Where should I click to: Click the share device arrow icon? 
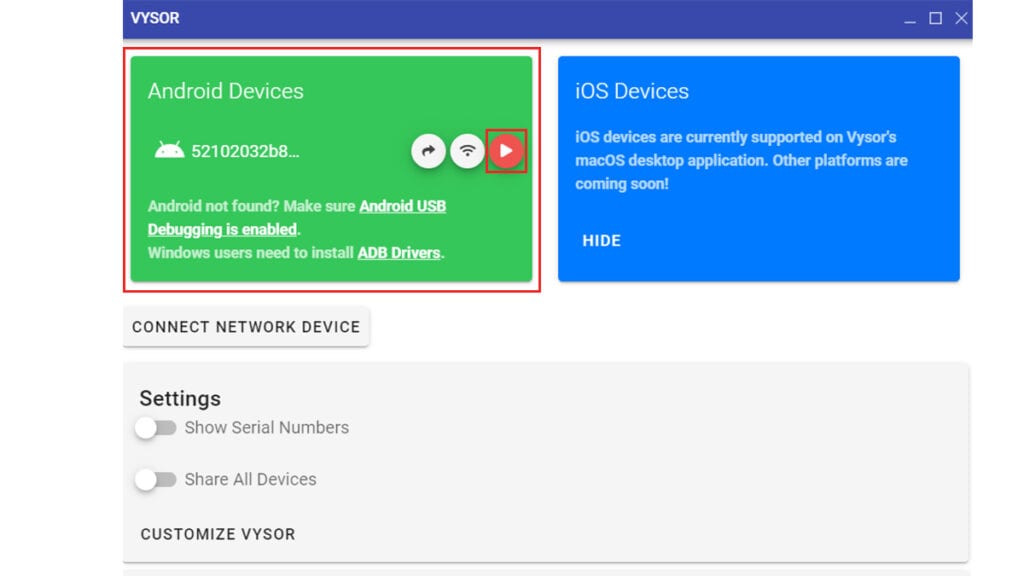[428, 151]
